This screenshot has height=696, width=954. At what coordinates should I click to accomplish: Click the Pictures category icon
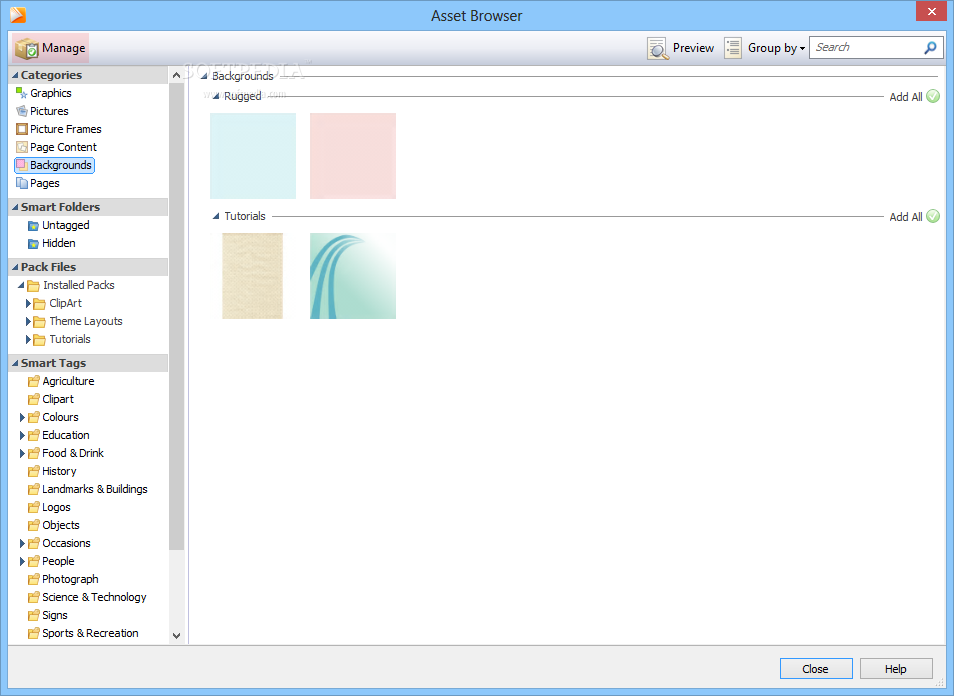22,111
